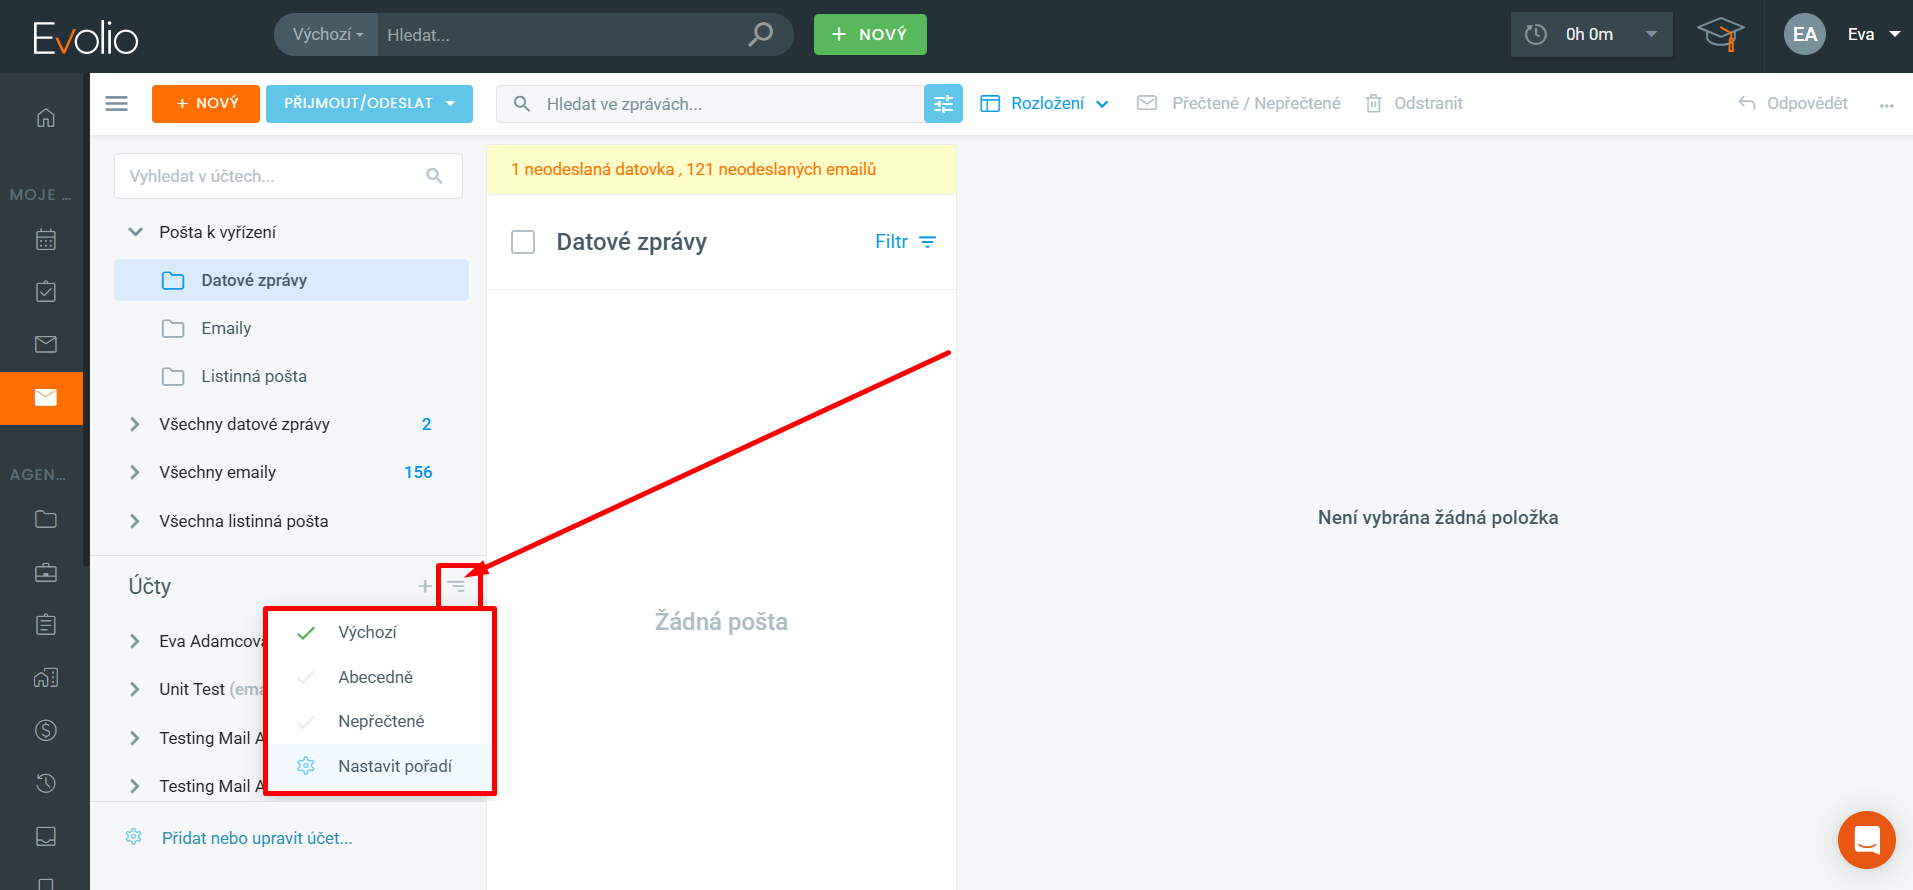Open the dollar sign finance icon

[46, 730]
